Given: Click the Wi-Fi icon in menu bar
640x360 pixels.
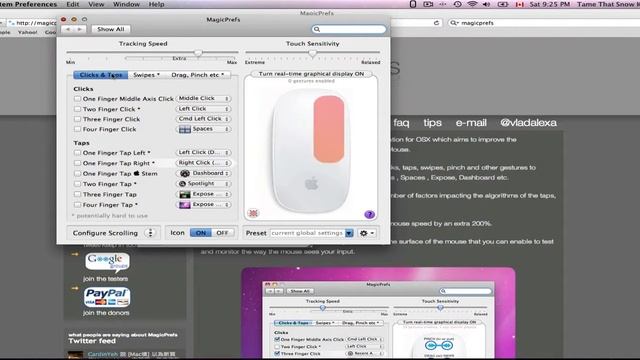Looking at the screenshot, I should (472, 4).
